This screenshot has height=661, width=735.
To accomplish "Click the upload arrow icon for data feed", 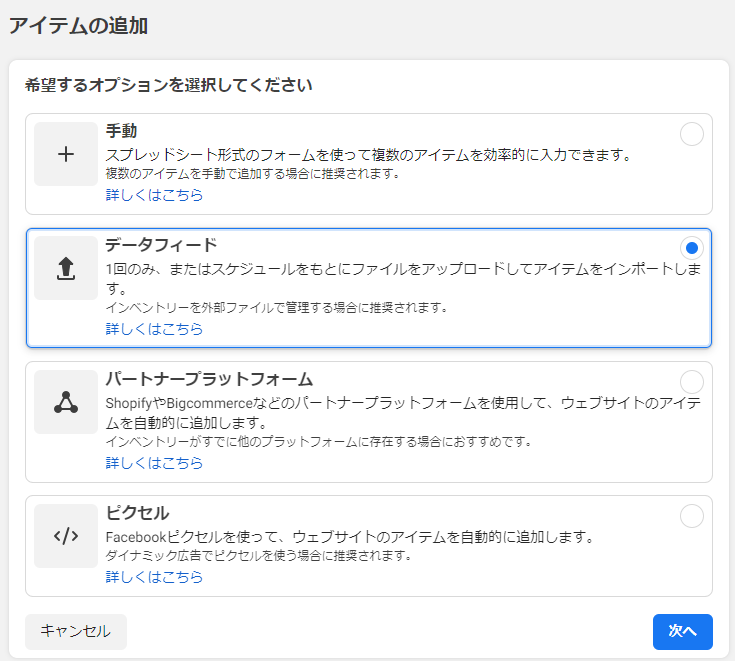I will point(66,268).
